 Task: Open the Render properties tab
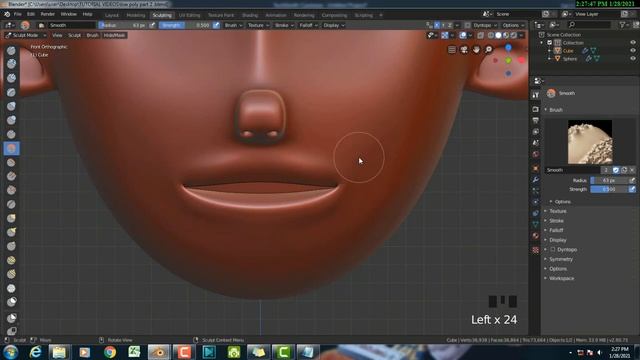coord(536,109)
